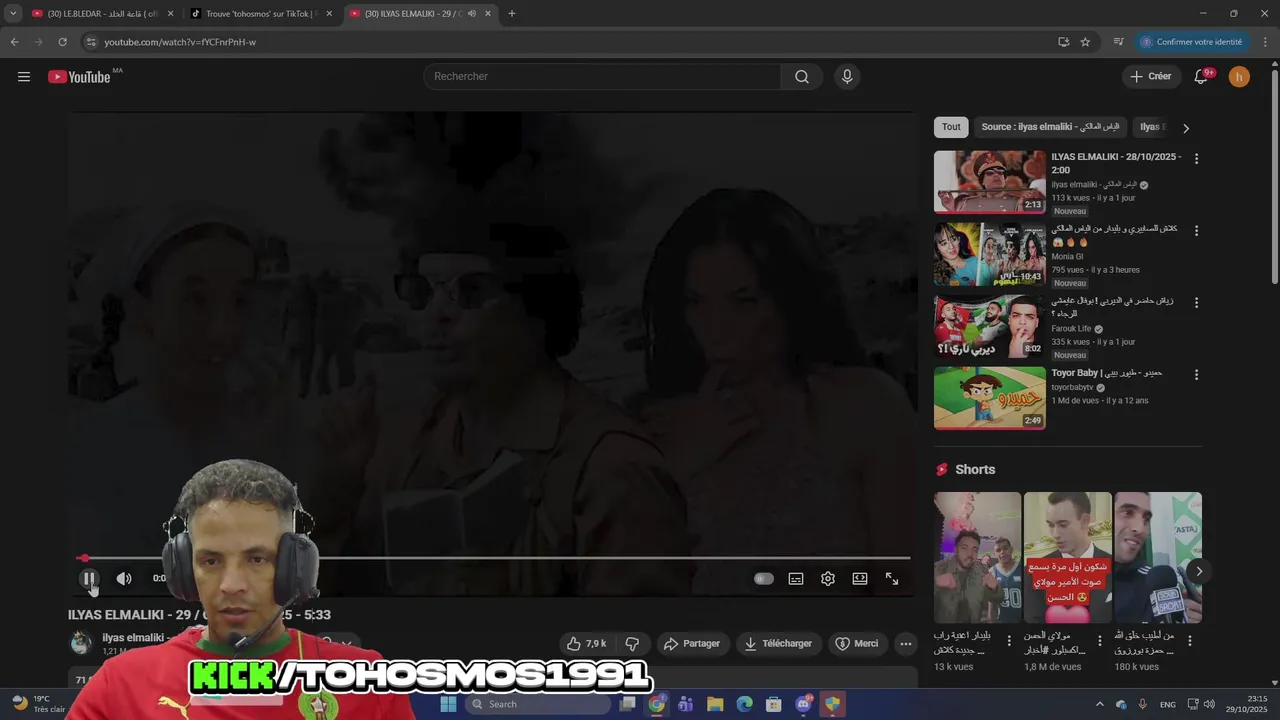The height and width of the screenshot is (720, 1280).
Task: Show next Shorts with the arrow
Action: 1199,572
